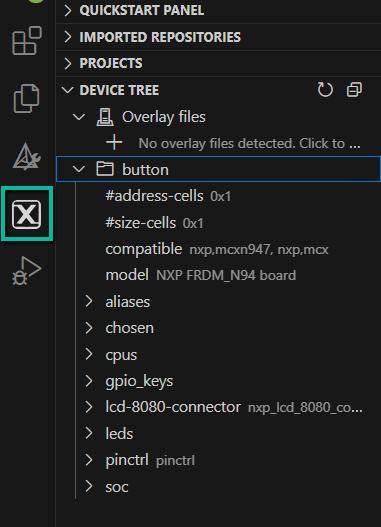Screen dimensions: 381x527
Task: Expand the Quickstart Panel section
Action: point(68,10)
